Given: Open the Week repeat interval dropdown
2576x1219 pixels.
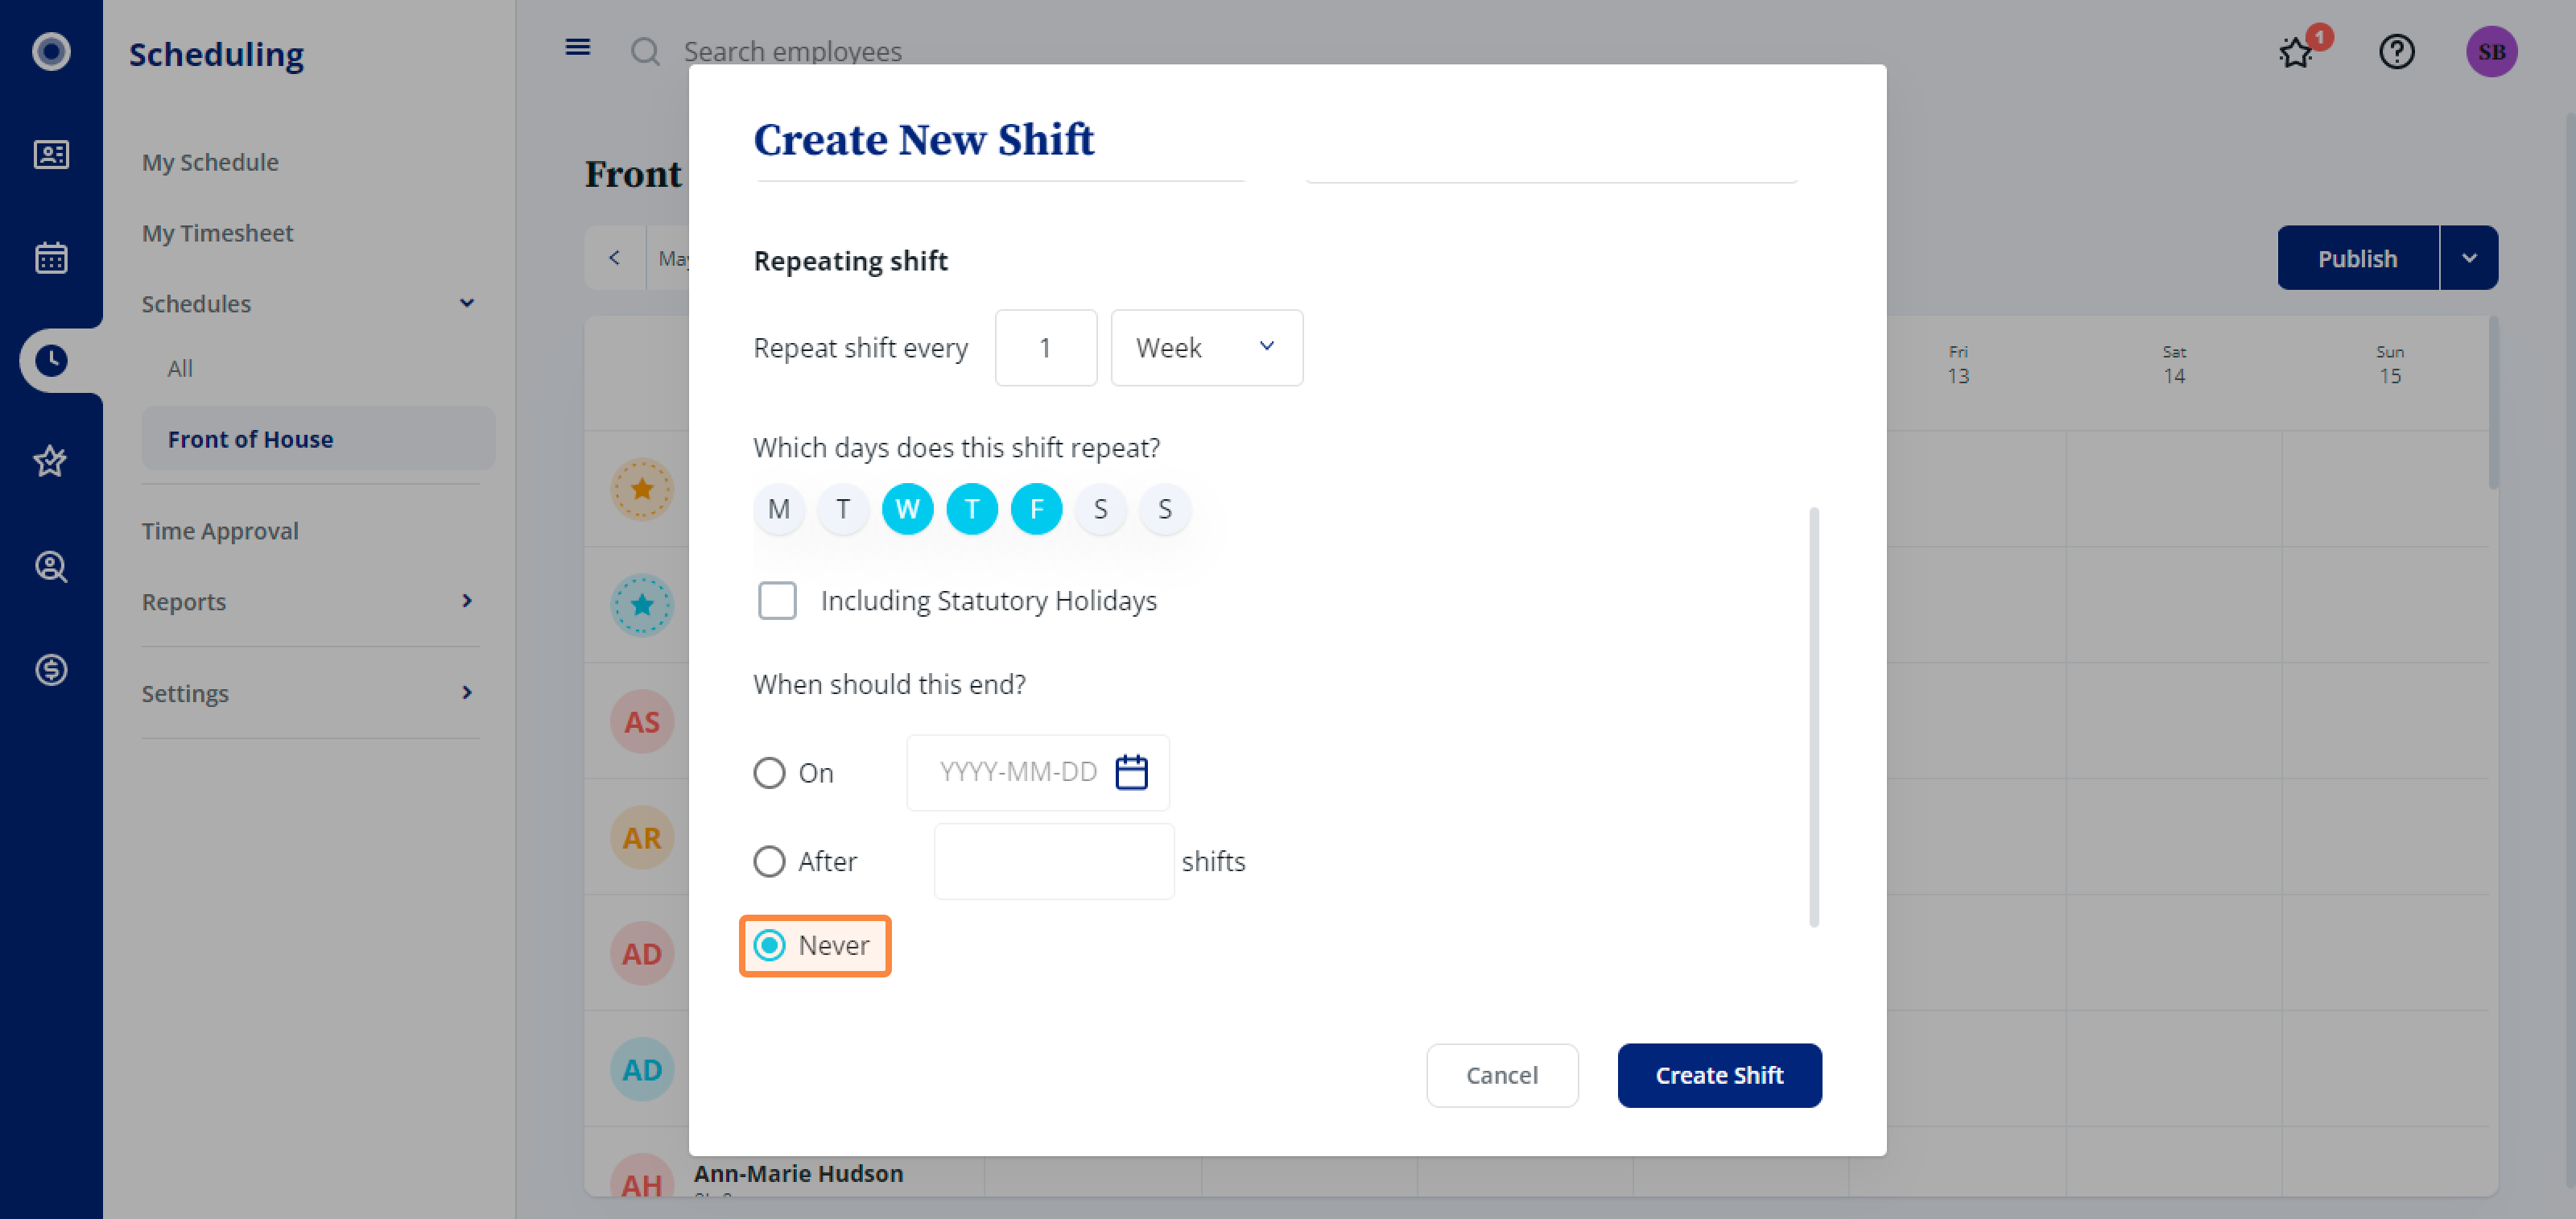Looking at the screenshot, I should (1206, 347).
